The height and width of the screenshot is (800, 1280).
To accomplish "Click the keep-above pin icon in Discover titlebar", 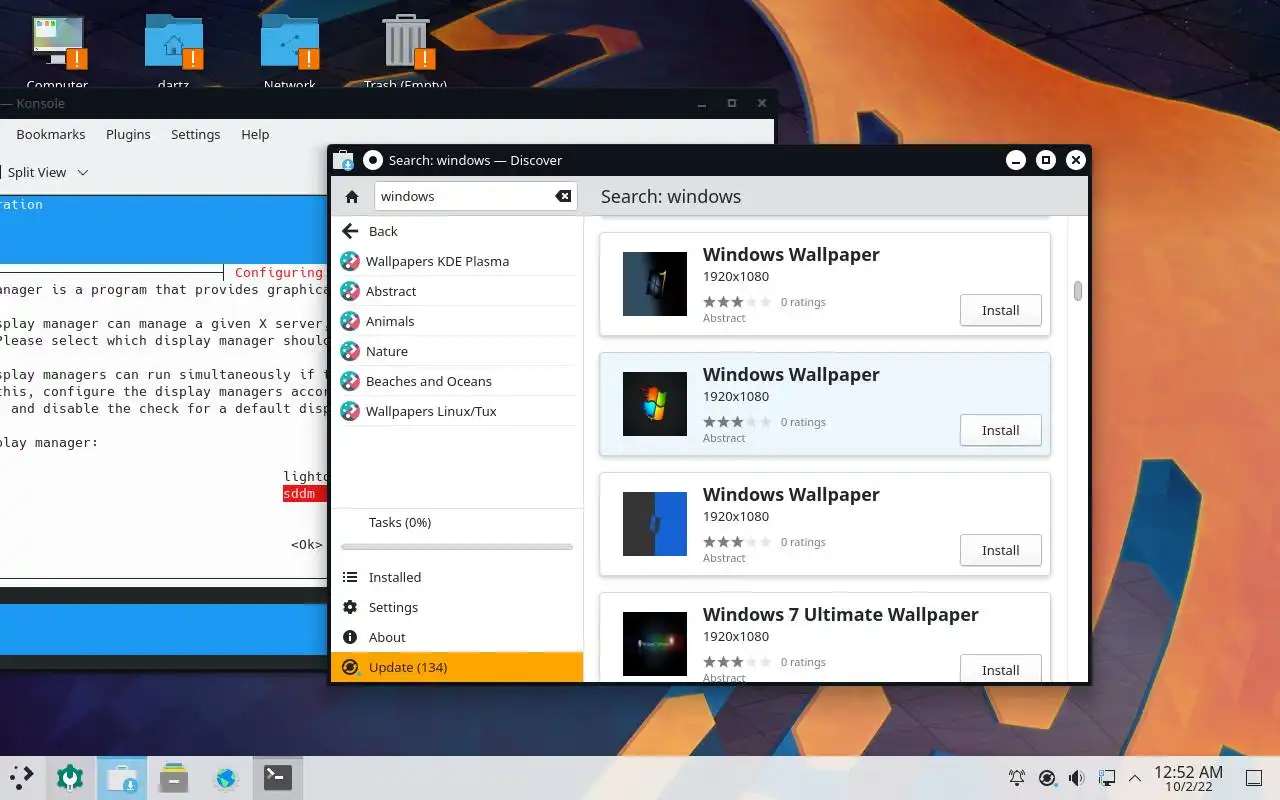I will (x=373, y=160).
